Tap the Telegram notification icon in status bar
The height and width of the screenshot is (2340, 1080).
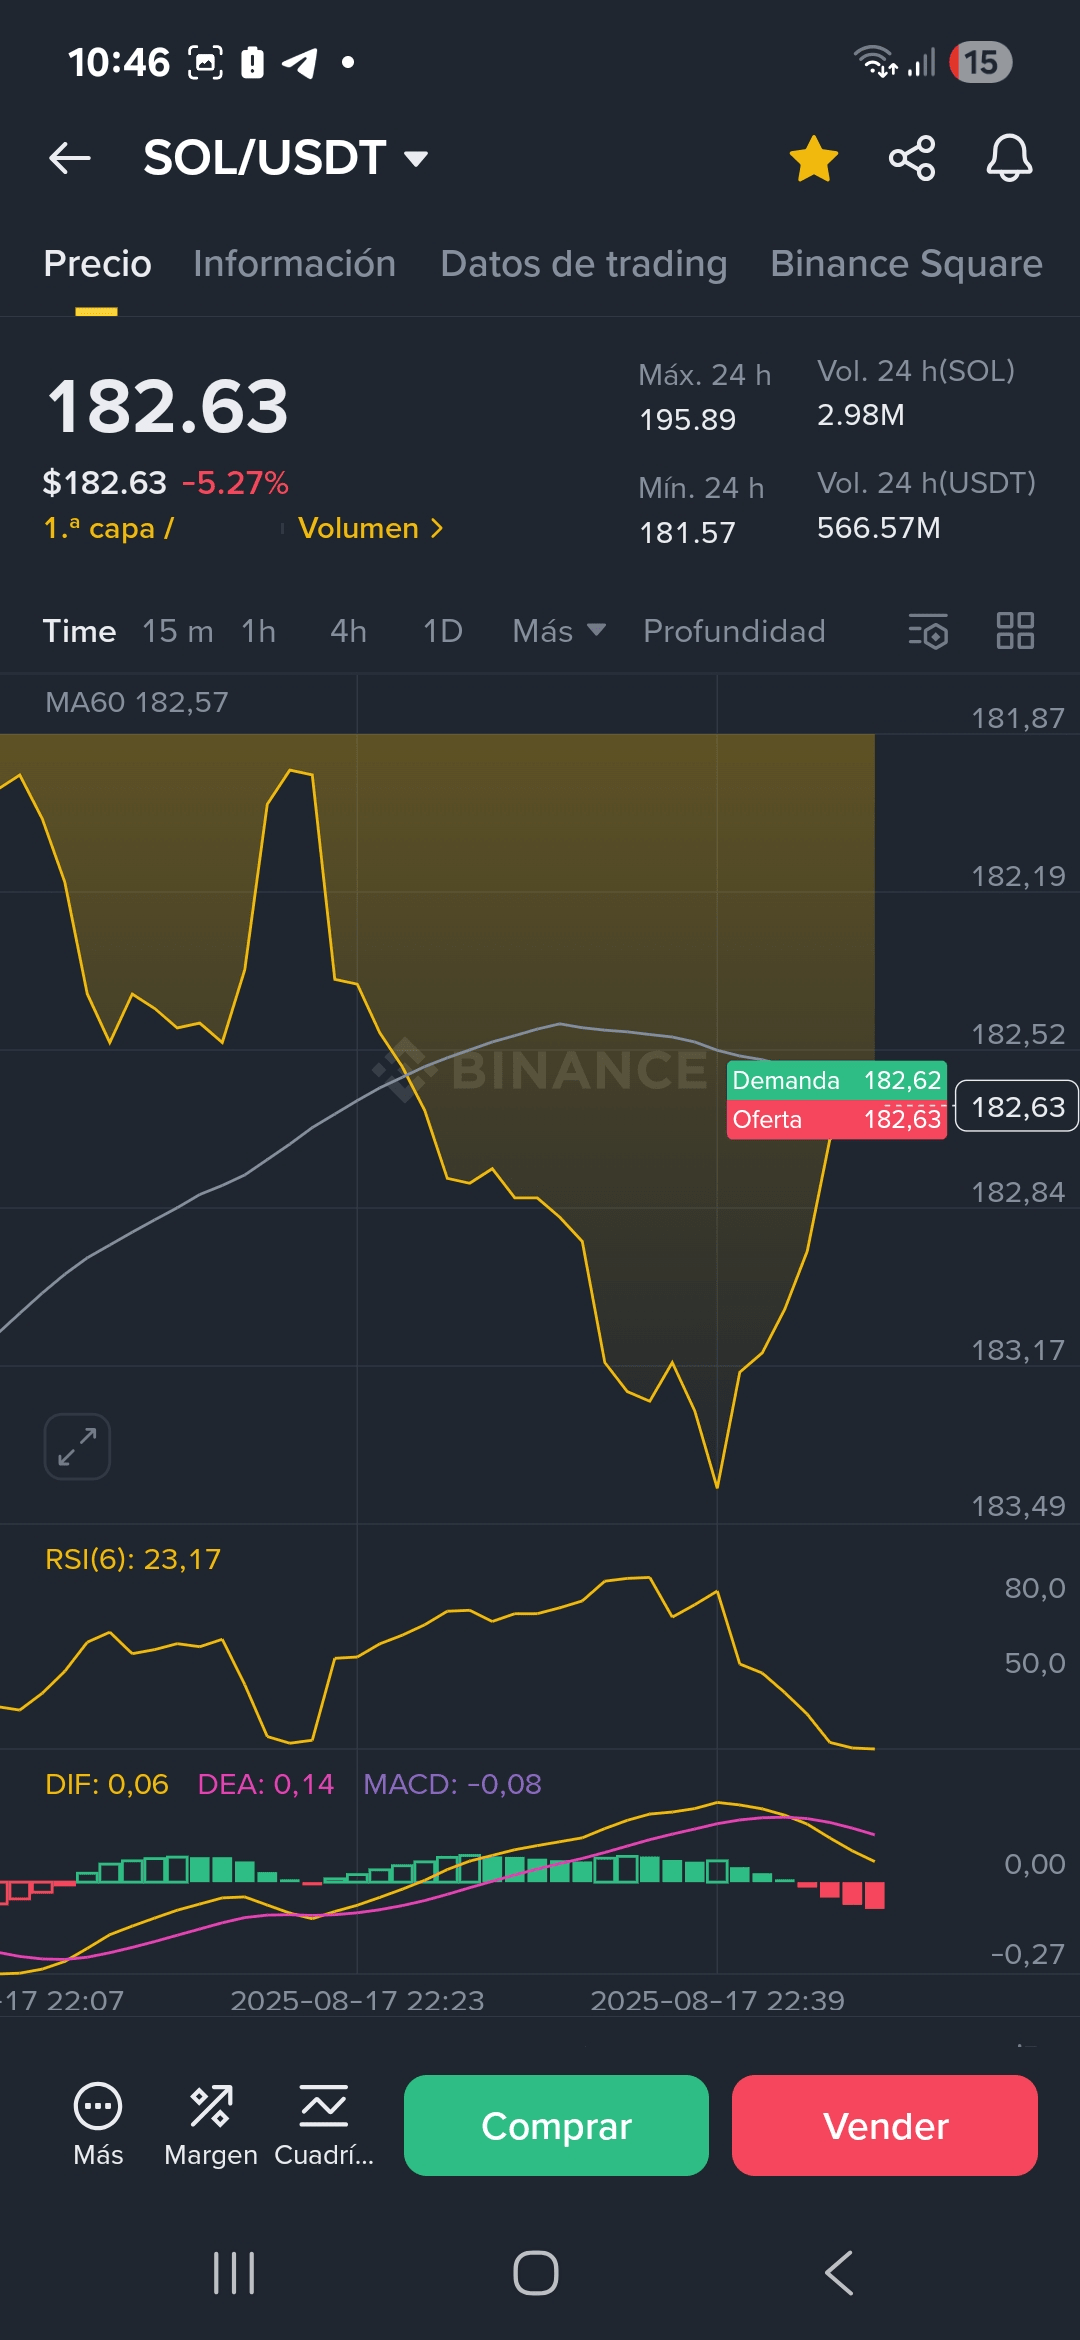(299, 63)
